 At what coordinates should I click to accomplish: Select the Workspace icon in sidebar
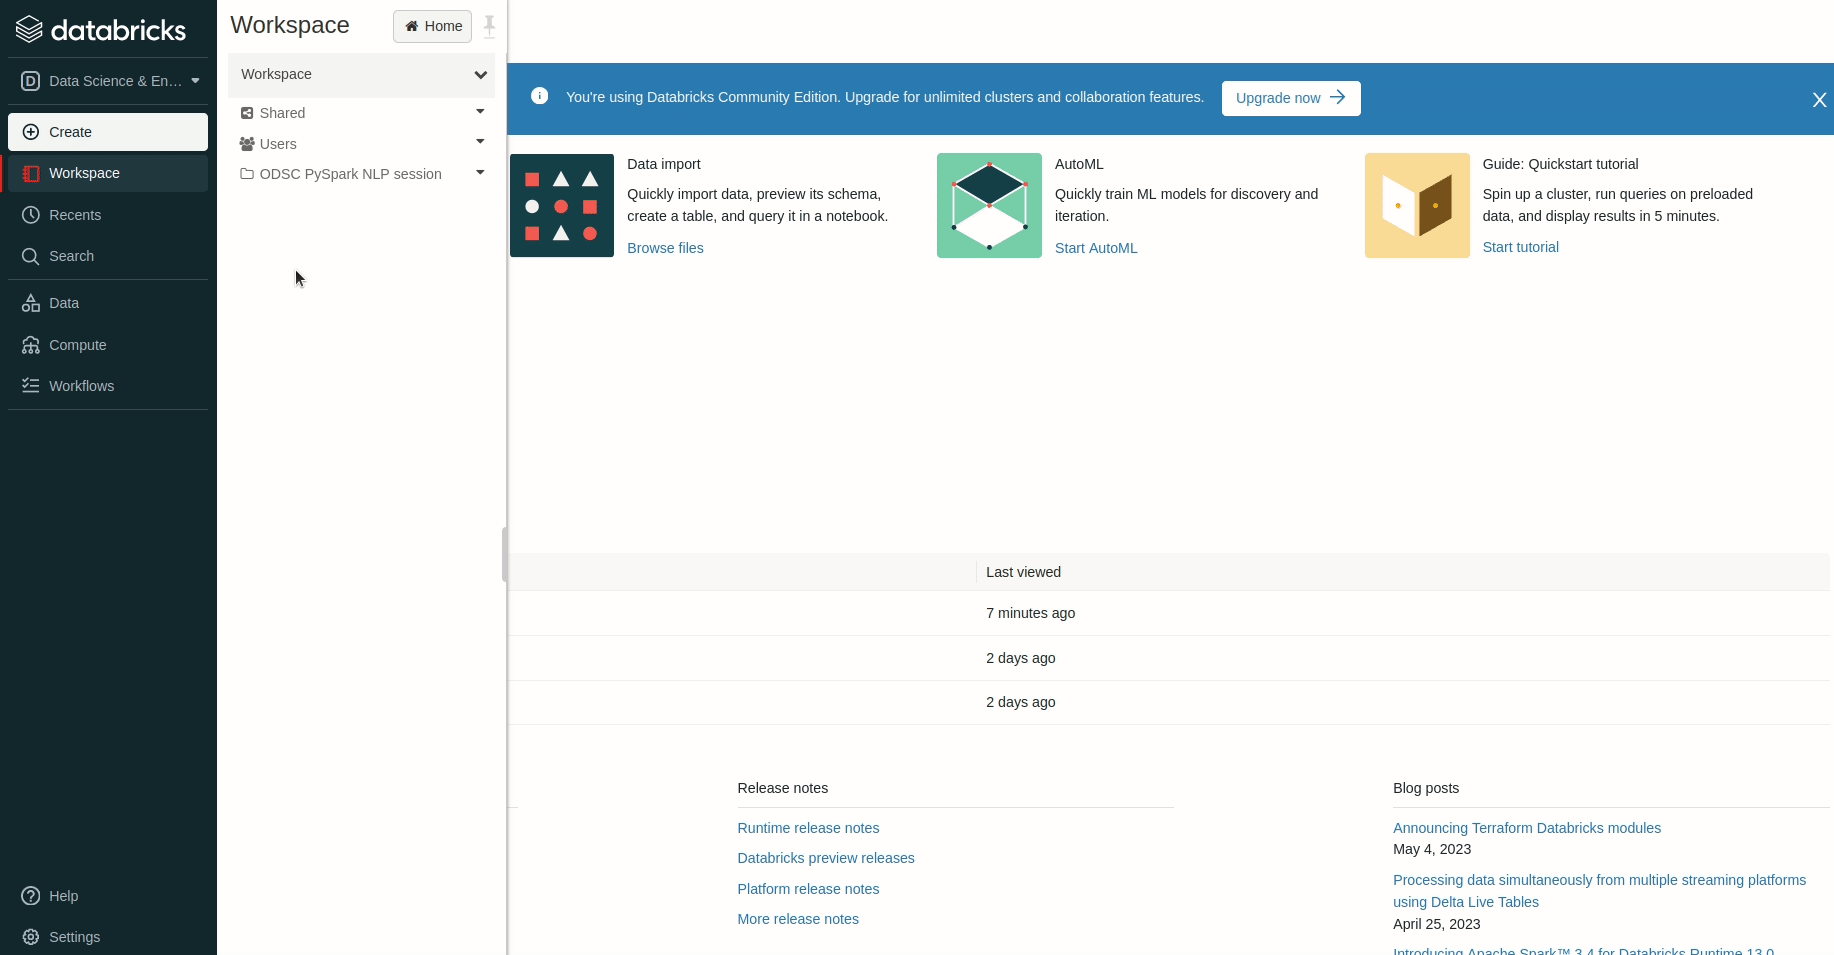[31, 173]
